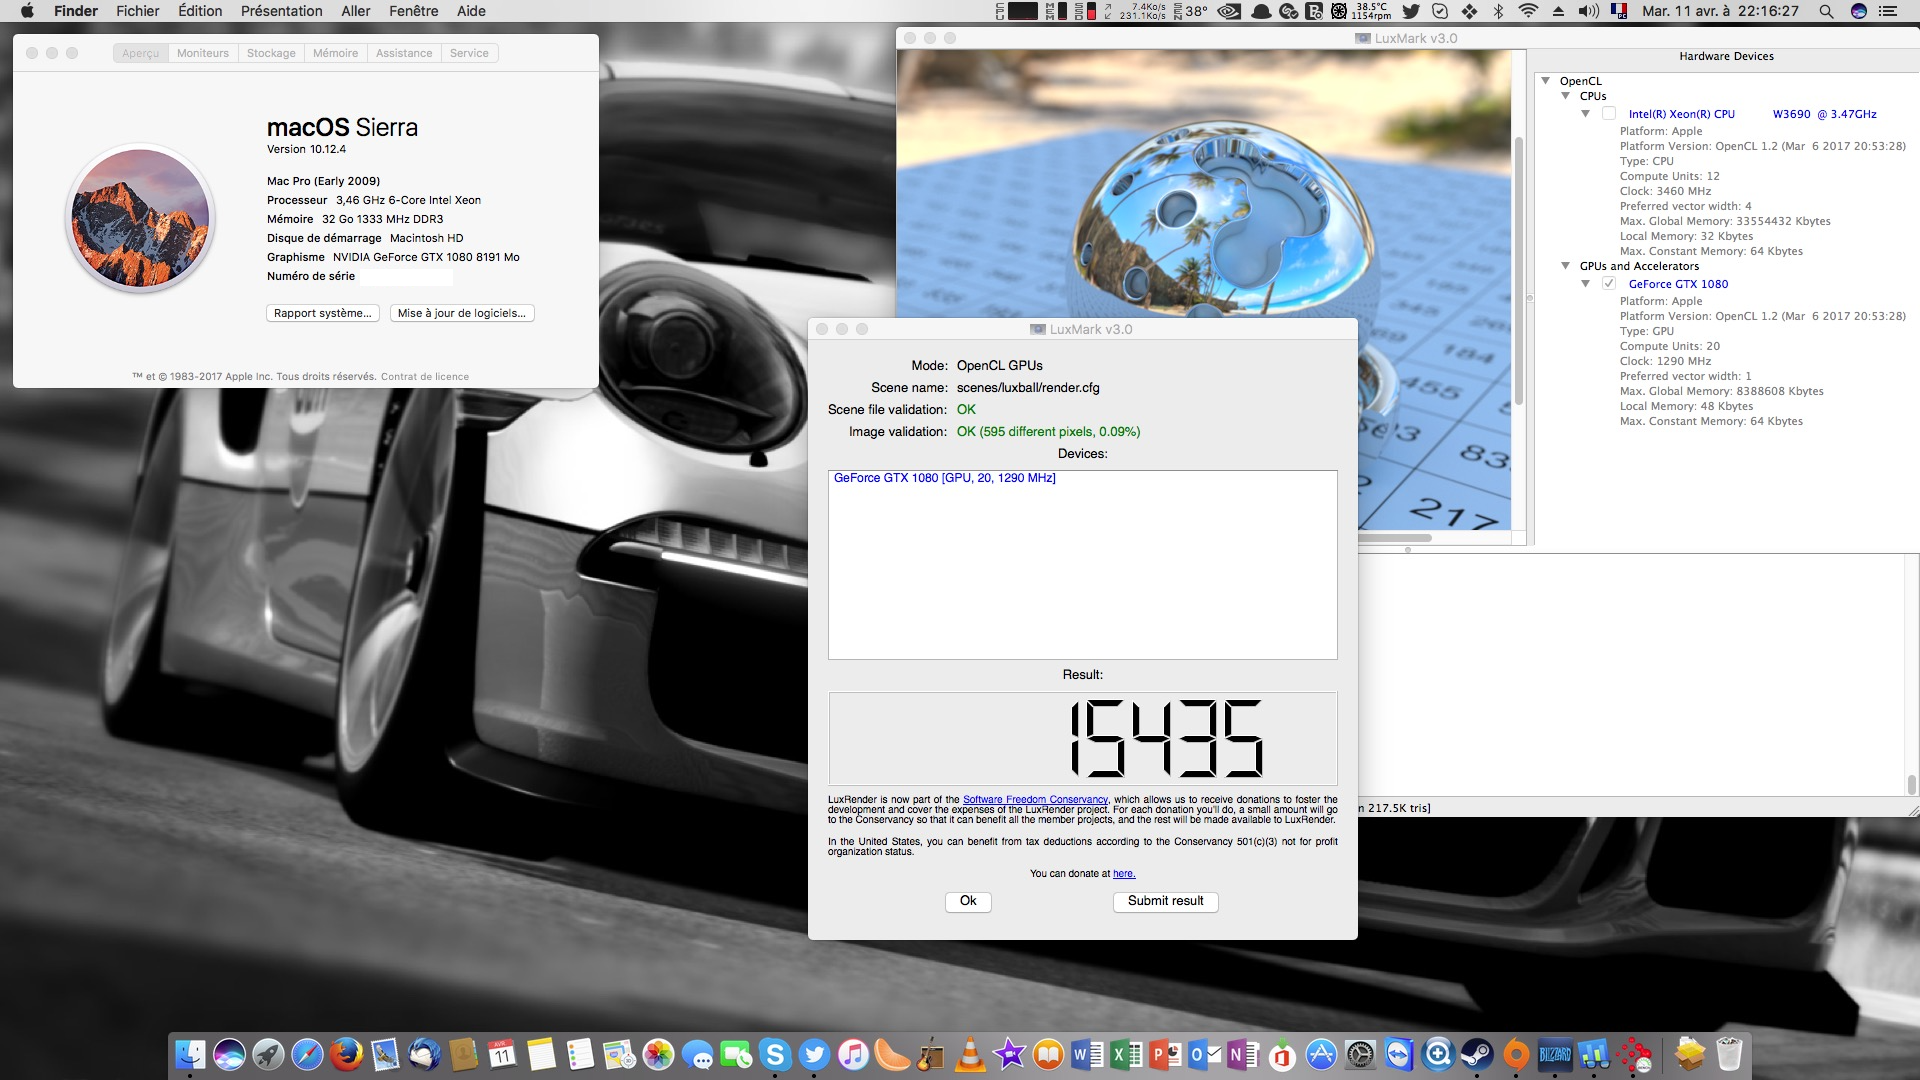
Task: Open Photos app in the dock
Action: coord(658,1054)
